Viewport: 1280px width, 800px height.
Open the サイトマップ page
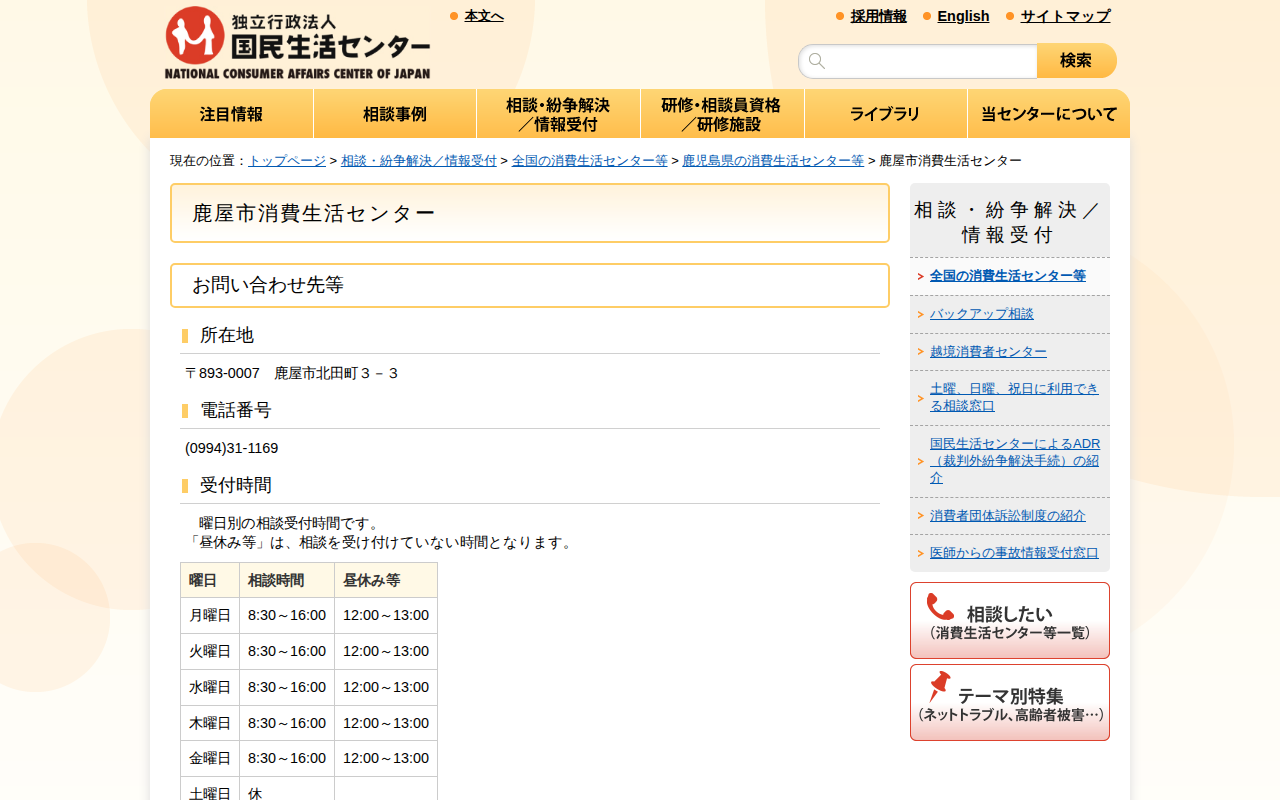click(x=1063, y=16)
